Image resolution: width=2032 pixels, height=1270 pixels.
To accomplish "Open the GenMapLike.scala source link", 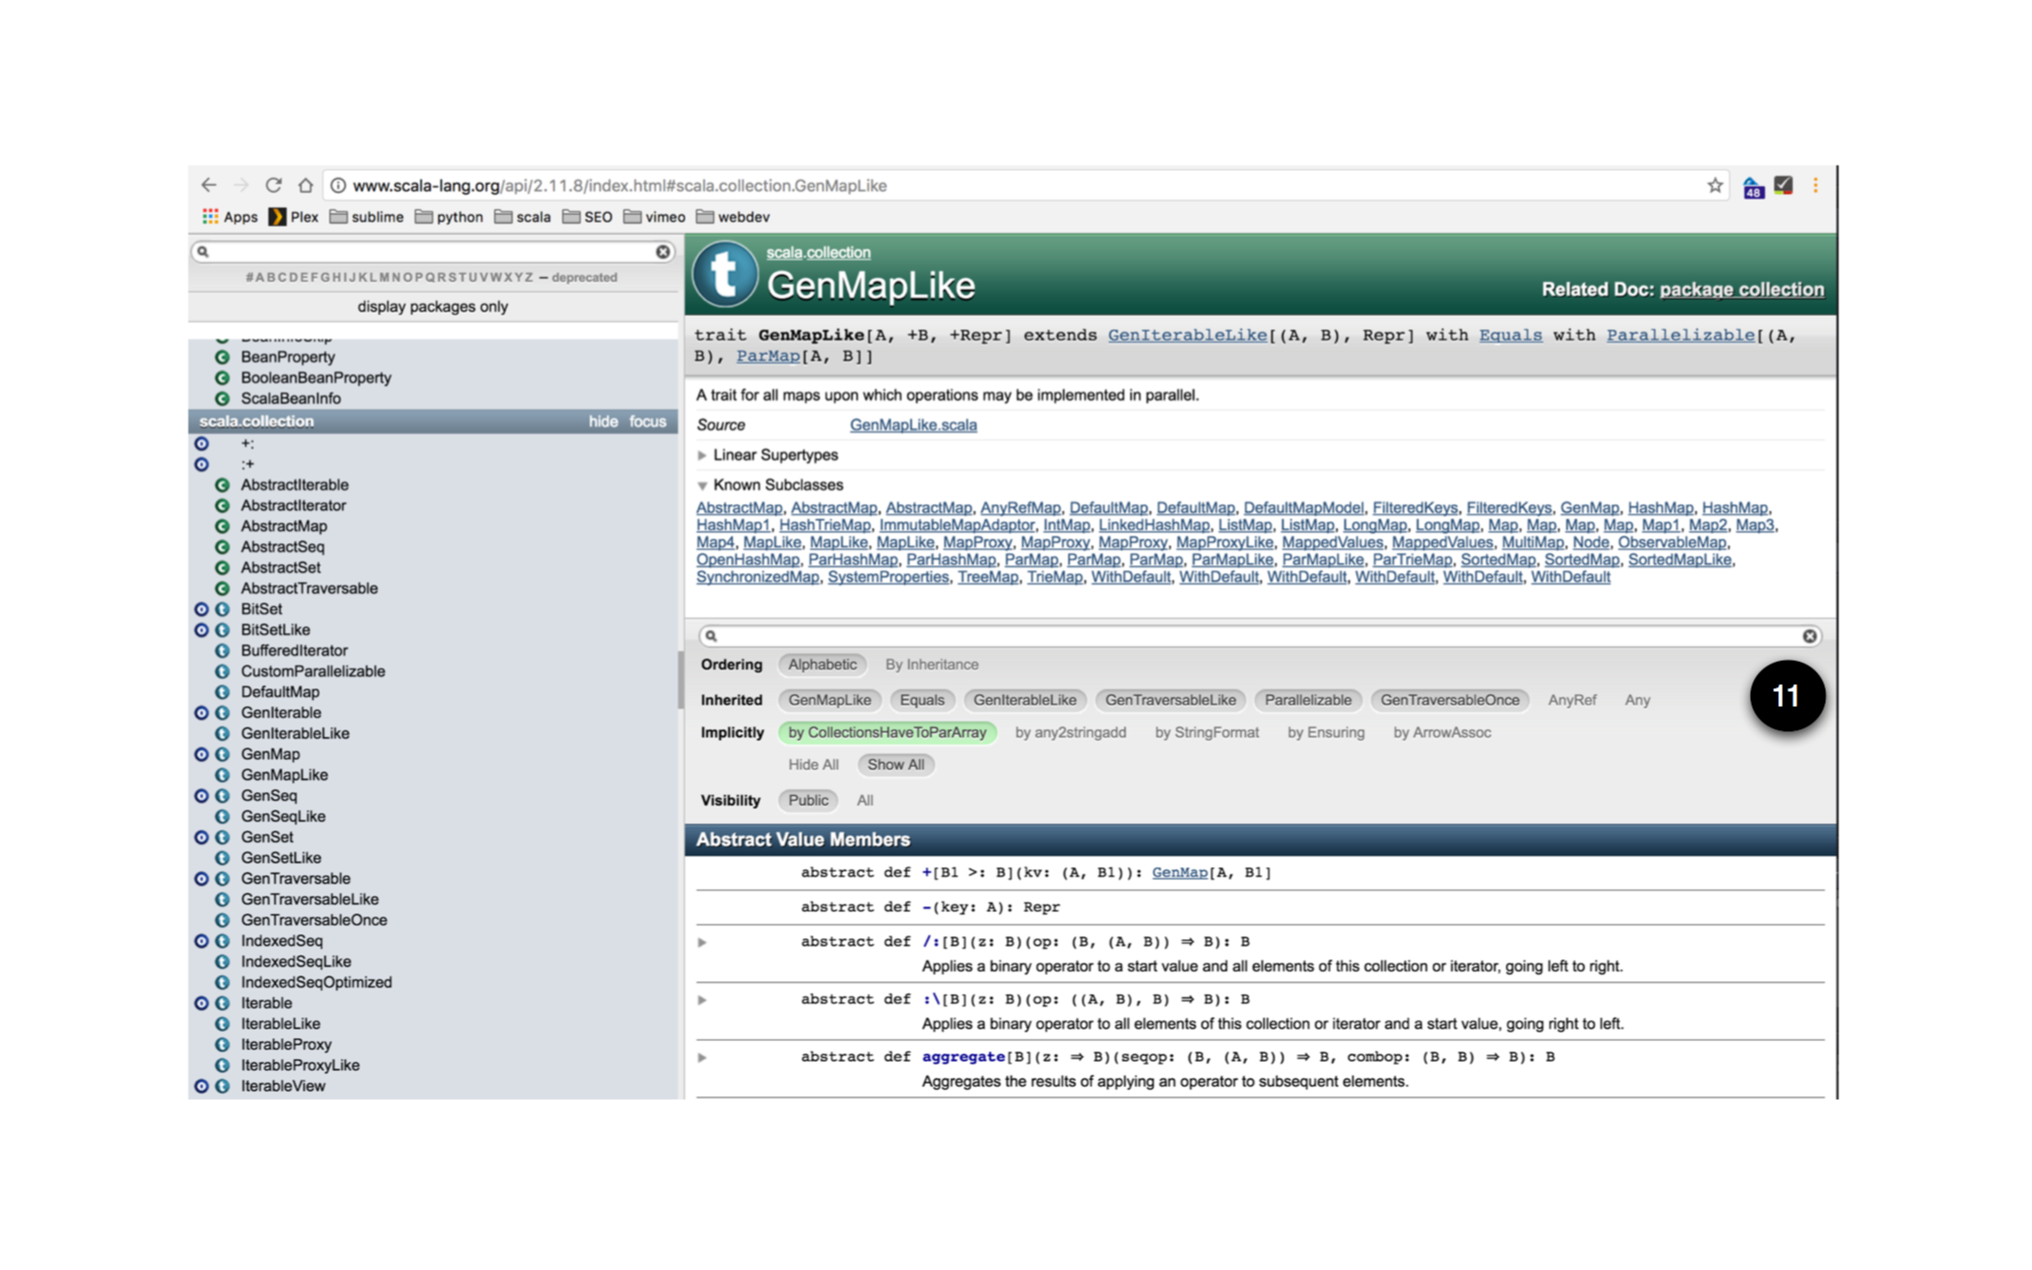I will (x=912, y=425).
